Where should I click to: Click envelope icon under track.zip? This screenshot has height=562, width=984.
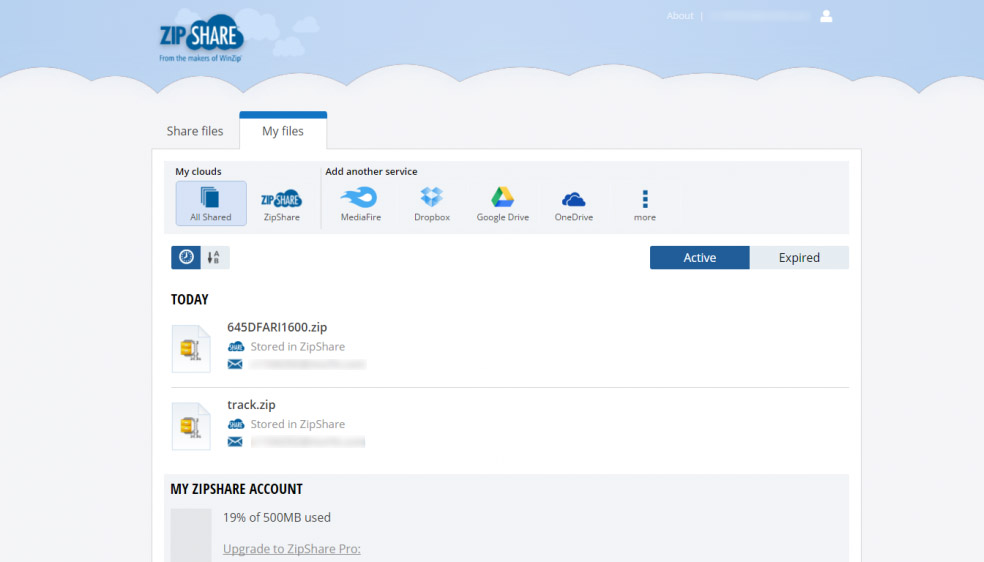pos(235,442)
